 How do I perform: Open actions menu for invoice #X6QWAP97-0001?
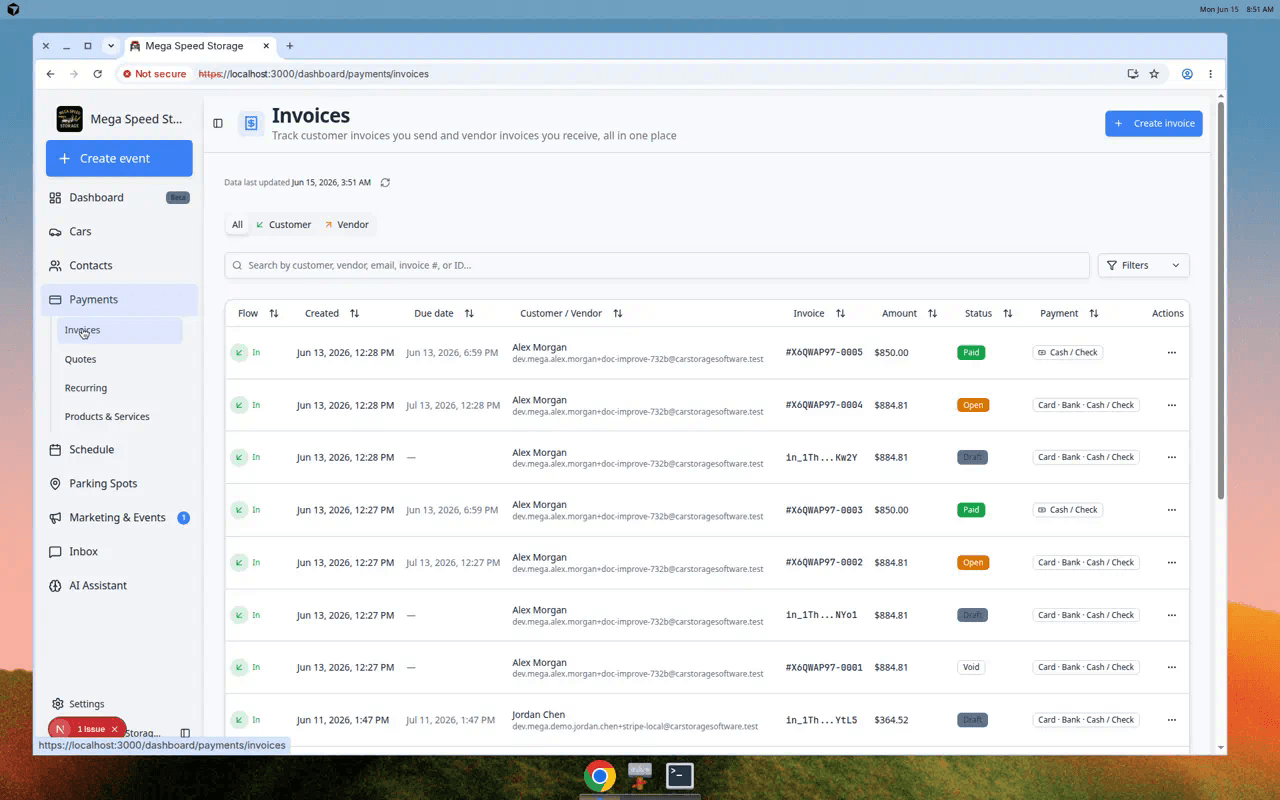(x=1171, y=667)
